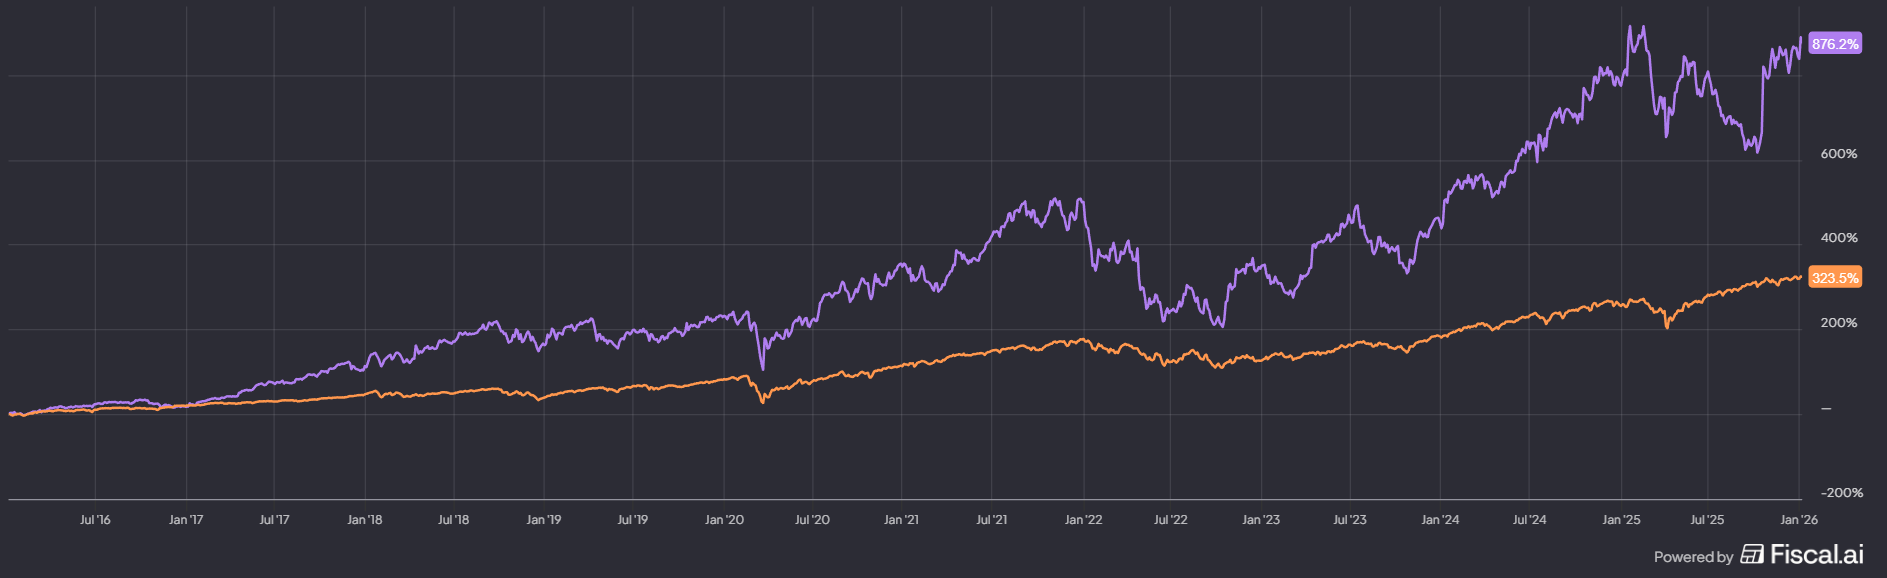Click the orange line's March 2020 dip
The image size is (1887, 578).
click(763, 401)
